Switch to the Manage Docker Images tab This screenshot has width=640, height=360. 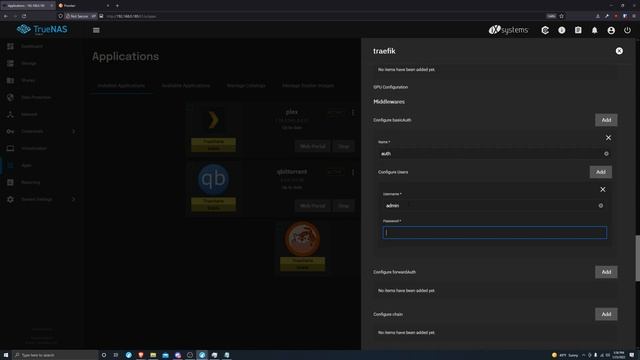(308, 86)
